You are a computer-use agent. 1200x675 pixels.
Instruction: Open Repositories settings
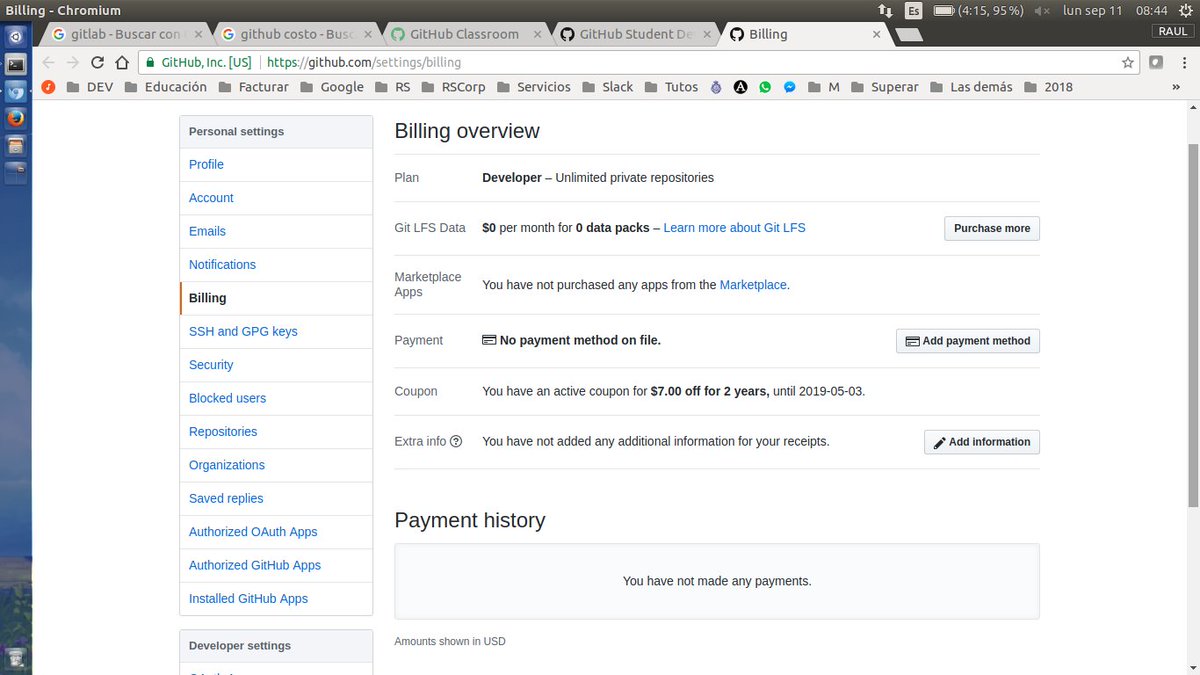[223, 431]
